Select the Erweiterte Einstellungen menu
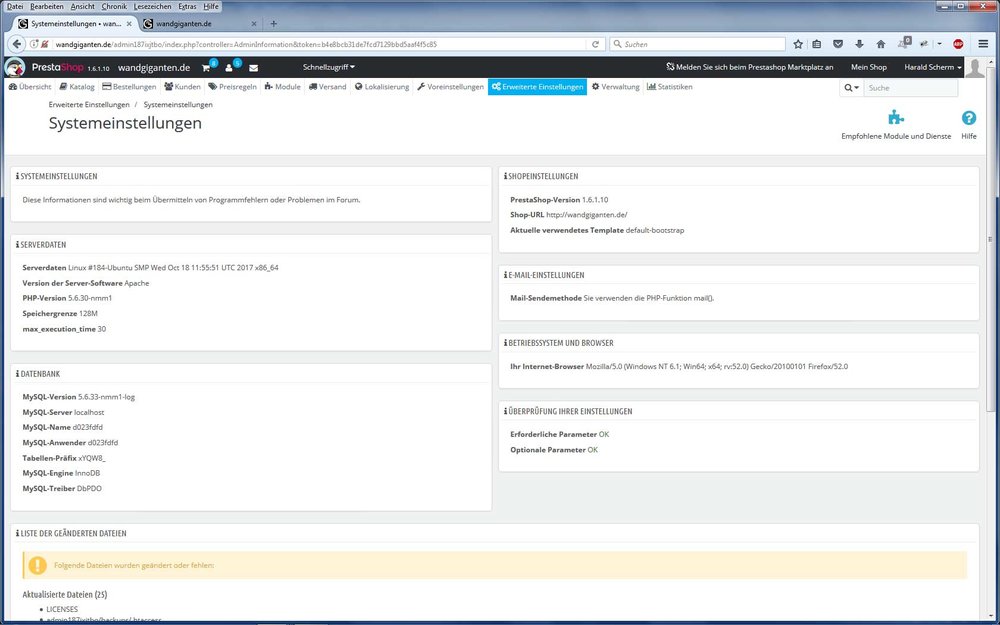Image resolution: width=1000 pixels, height=625 pixels. (x=537, y=87)
